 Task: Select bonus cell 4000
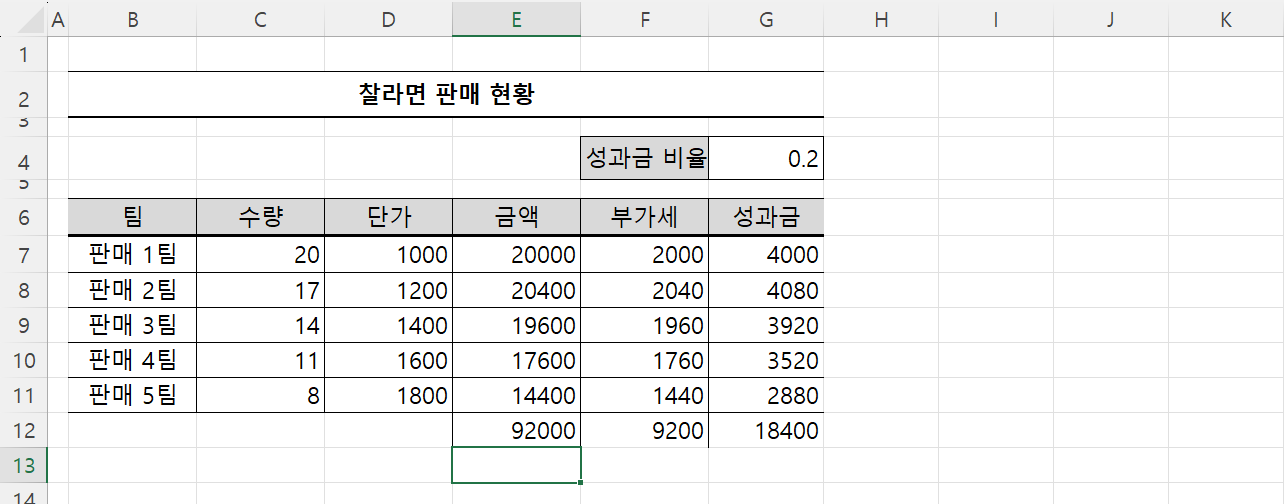766,255
